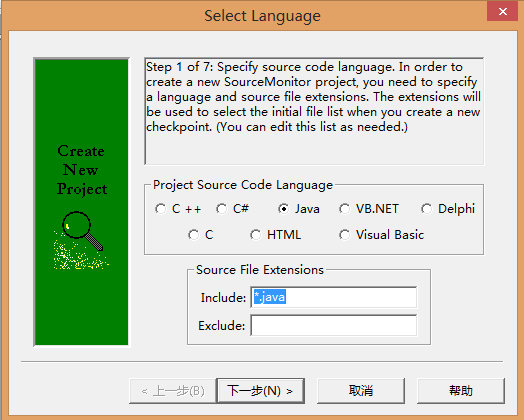
Task: Close the Select Language dialog
Action: (502, 11)
